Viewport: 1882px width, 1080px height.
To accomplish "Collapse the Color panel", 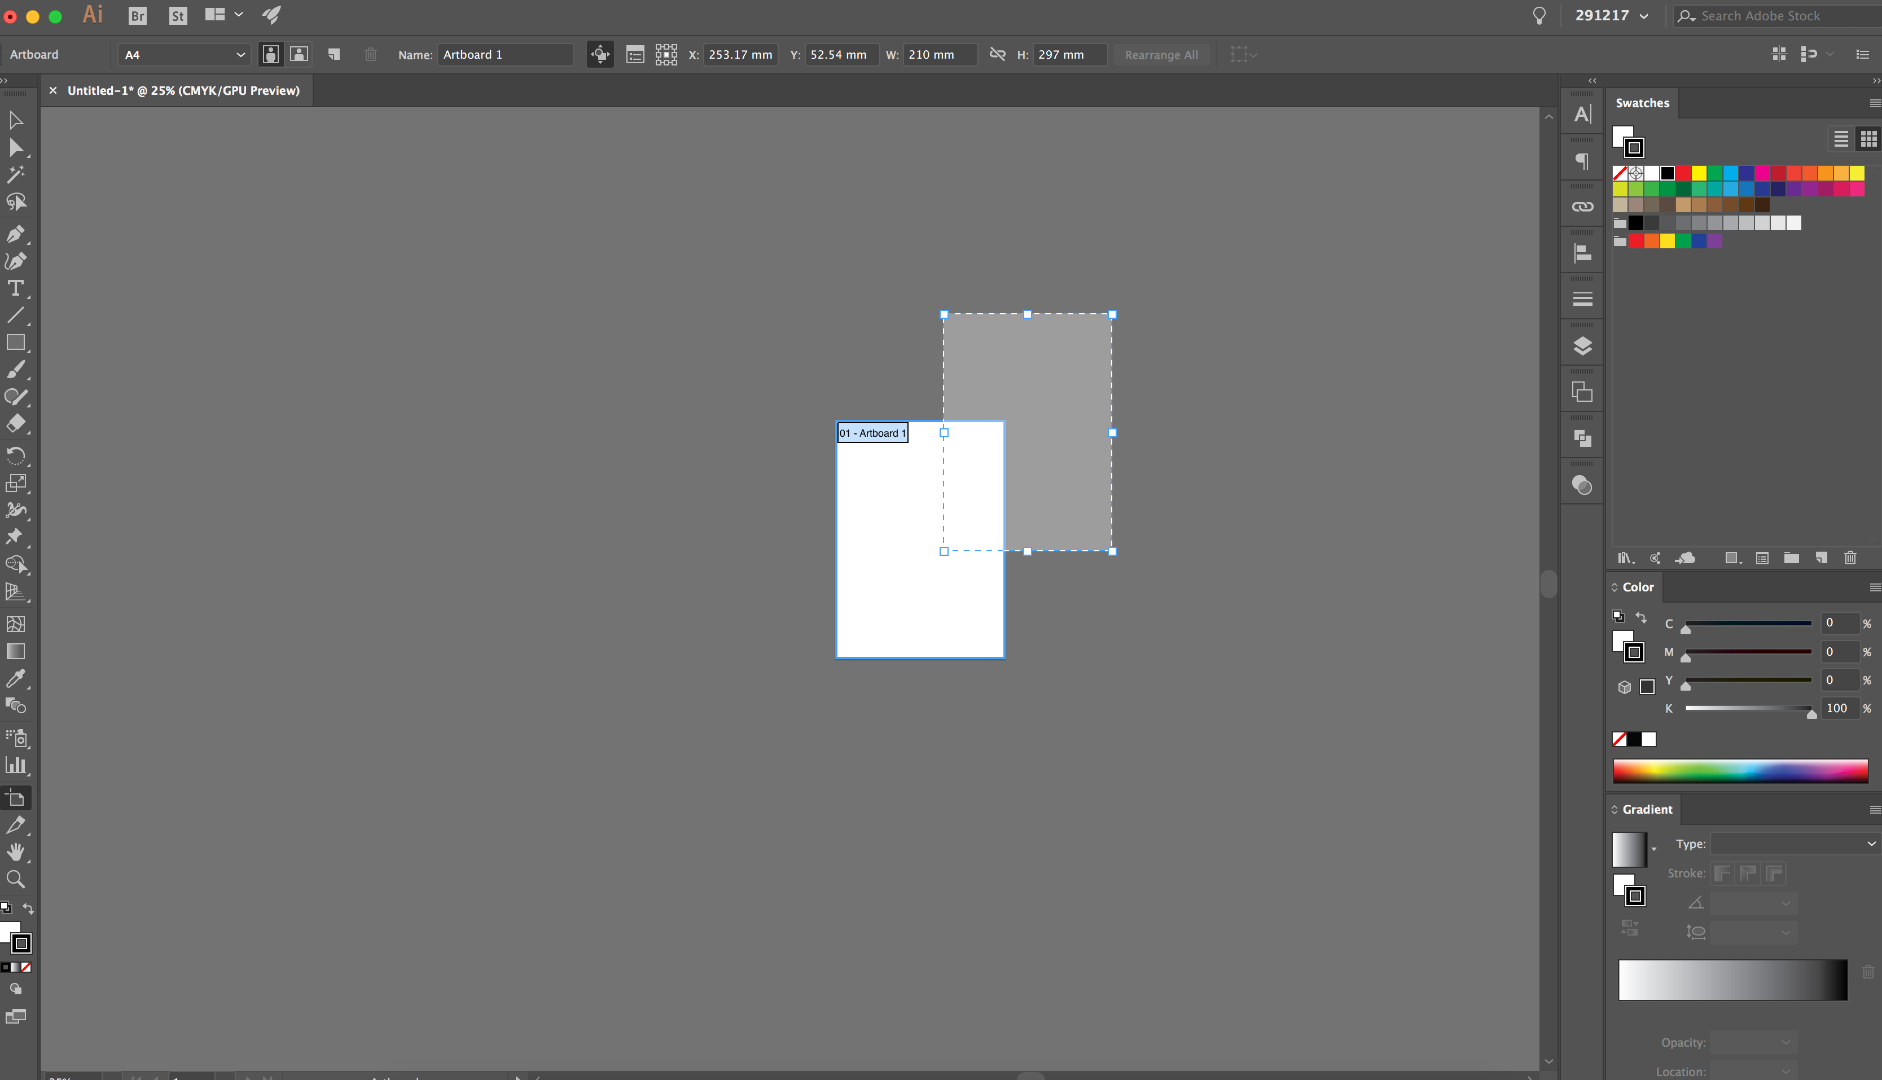I will point(1614,587).
